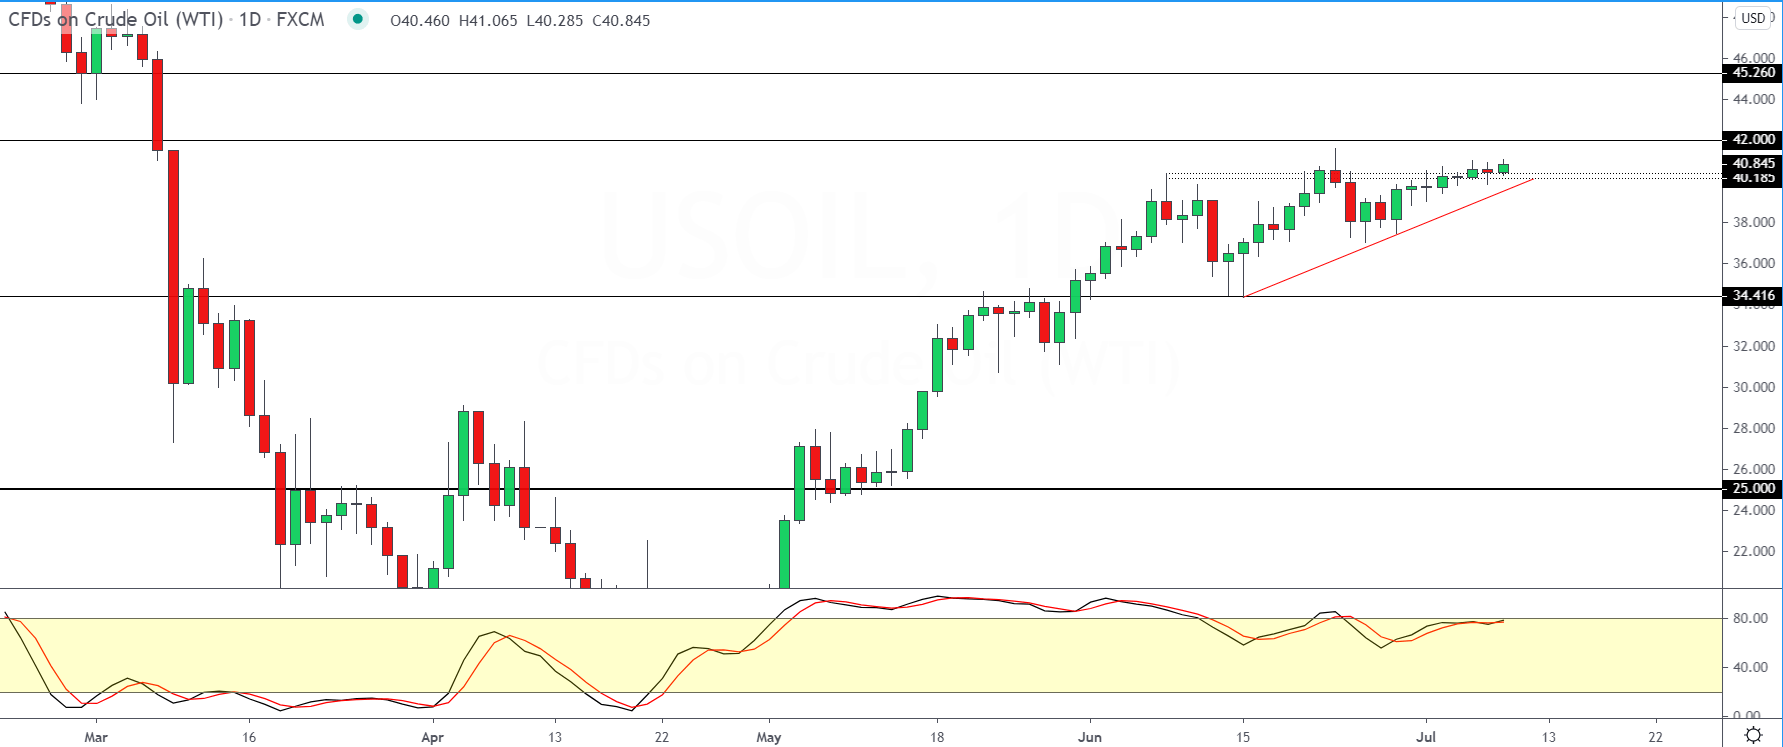Click the 24.000 price axis tick
Screen dimensions: 1783x747
(1754, 510)
